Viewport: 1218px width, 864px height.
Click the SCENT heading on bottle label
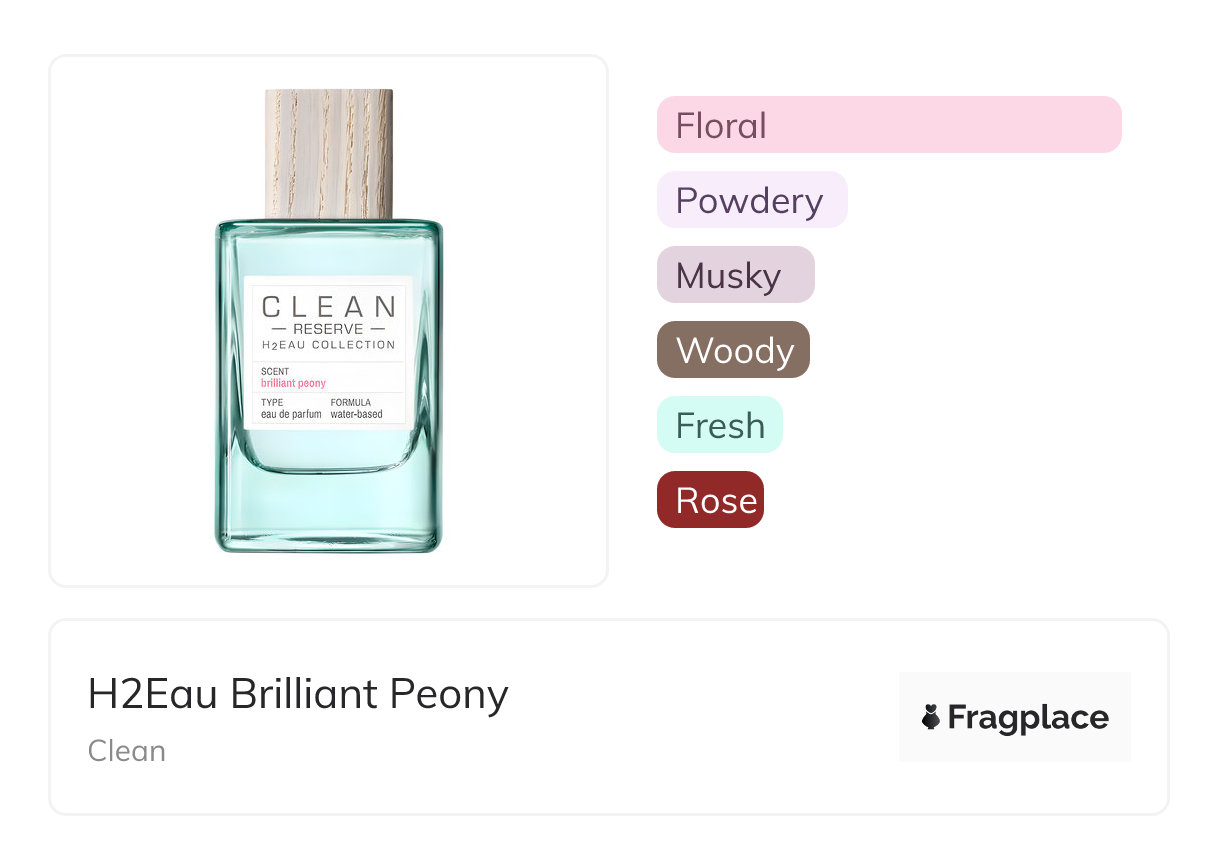(x=275, y=372)
